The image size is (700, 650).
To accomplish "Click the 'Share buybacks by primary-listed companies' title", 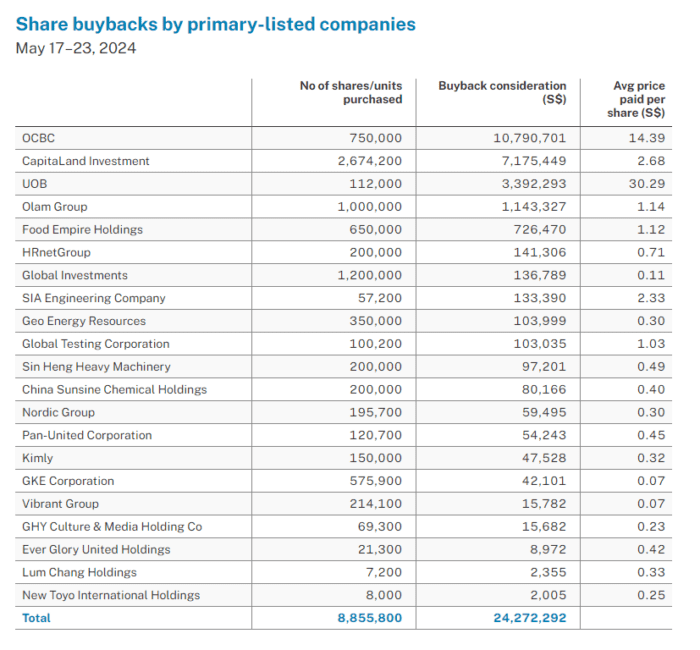I will pyautogui.click(x=215, y=24).
